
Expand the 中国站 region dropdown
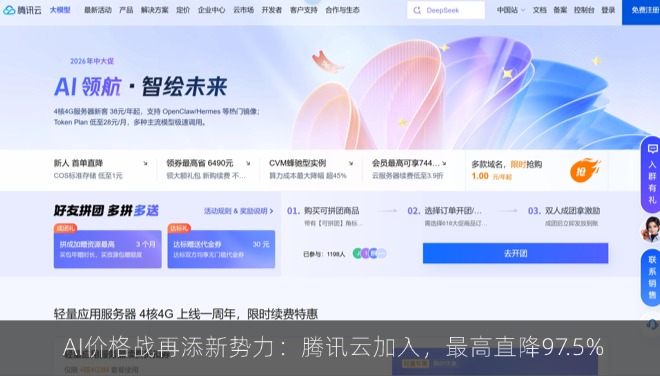click(x=511, y=10)
